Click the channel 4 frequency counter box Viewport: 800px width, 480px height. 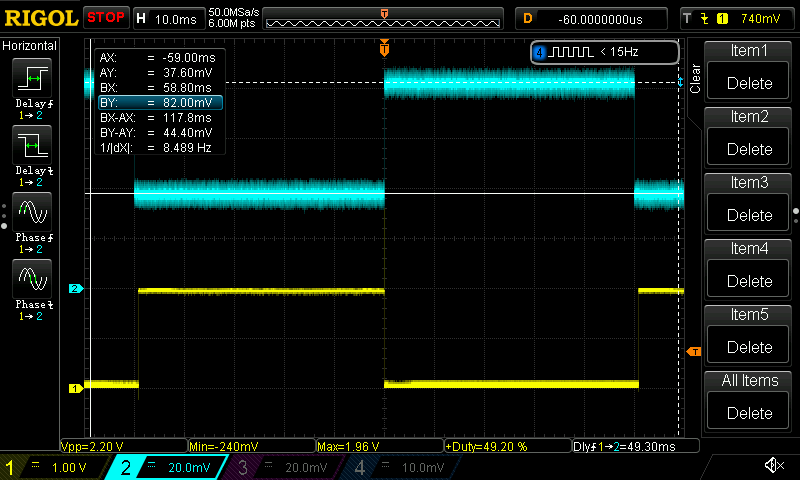(605, 52)
